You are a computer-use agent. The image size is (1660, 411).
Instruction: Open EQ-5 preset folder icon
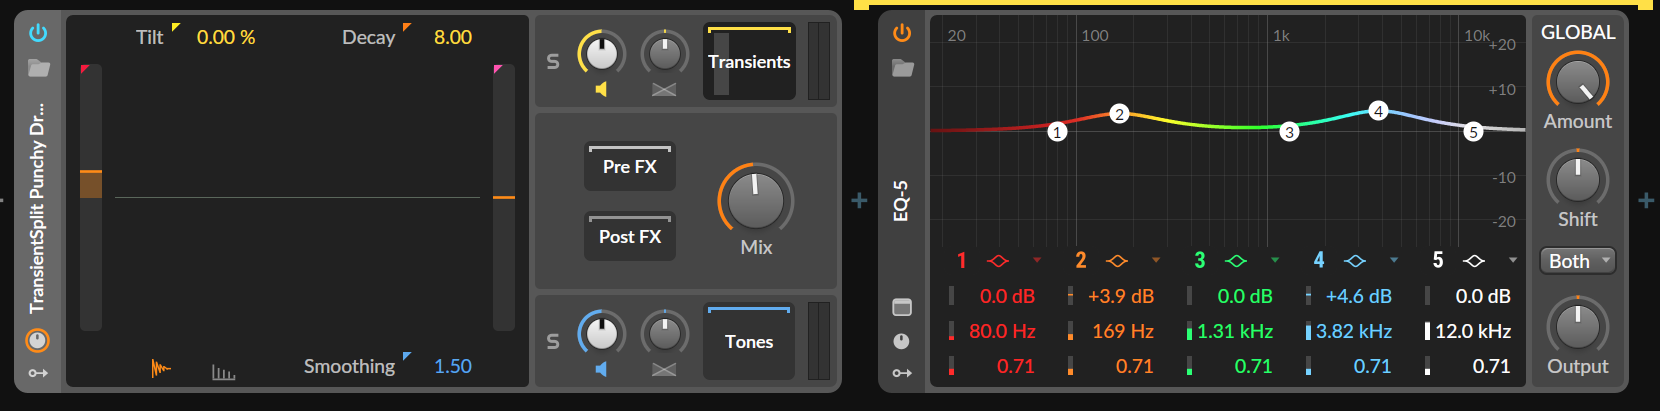[x=902, y=68]
